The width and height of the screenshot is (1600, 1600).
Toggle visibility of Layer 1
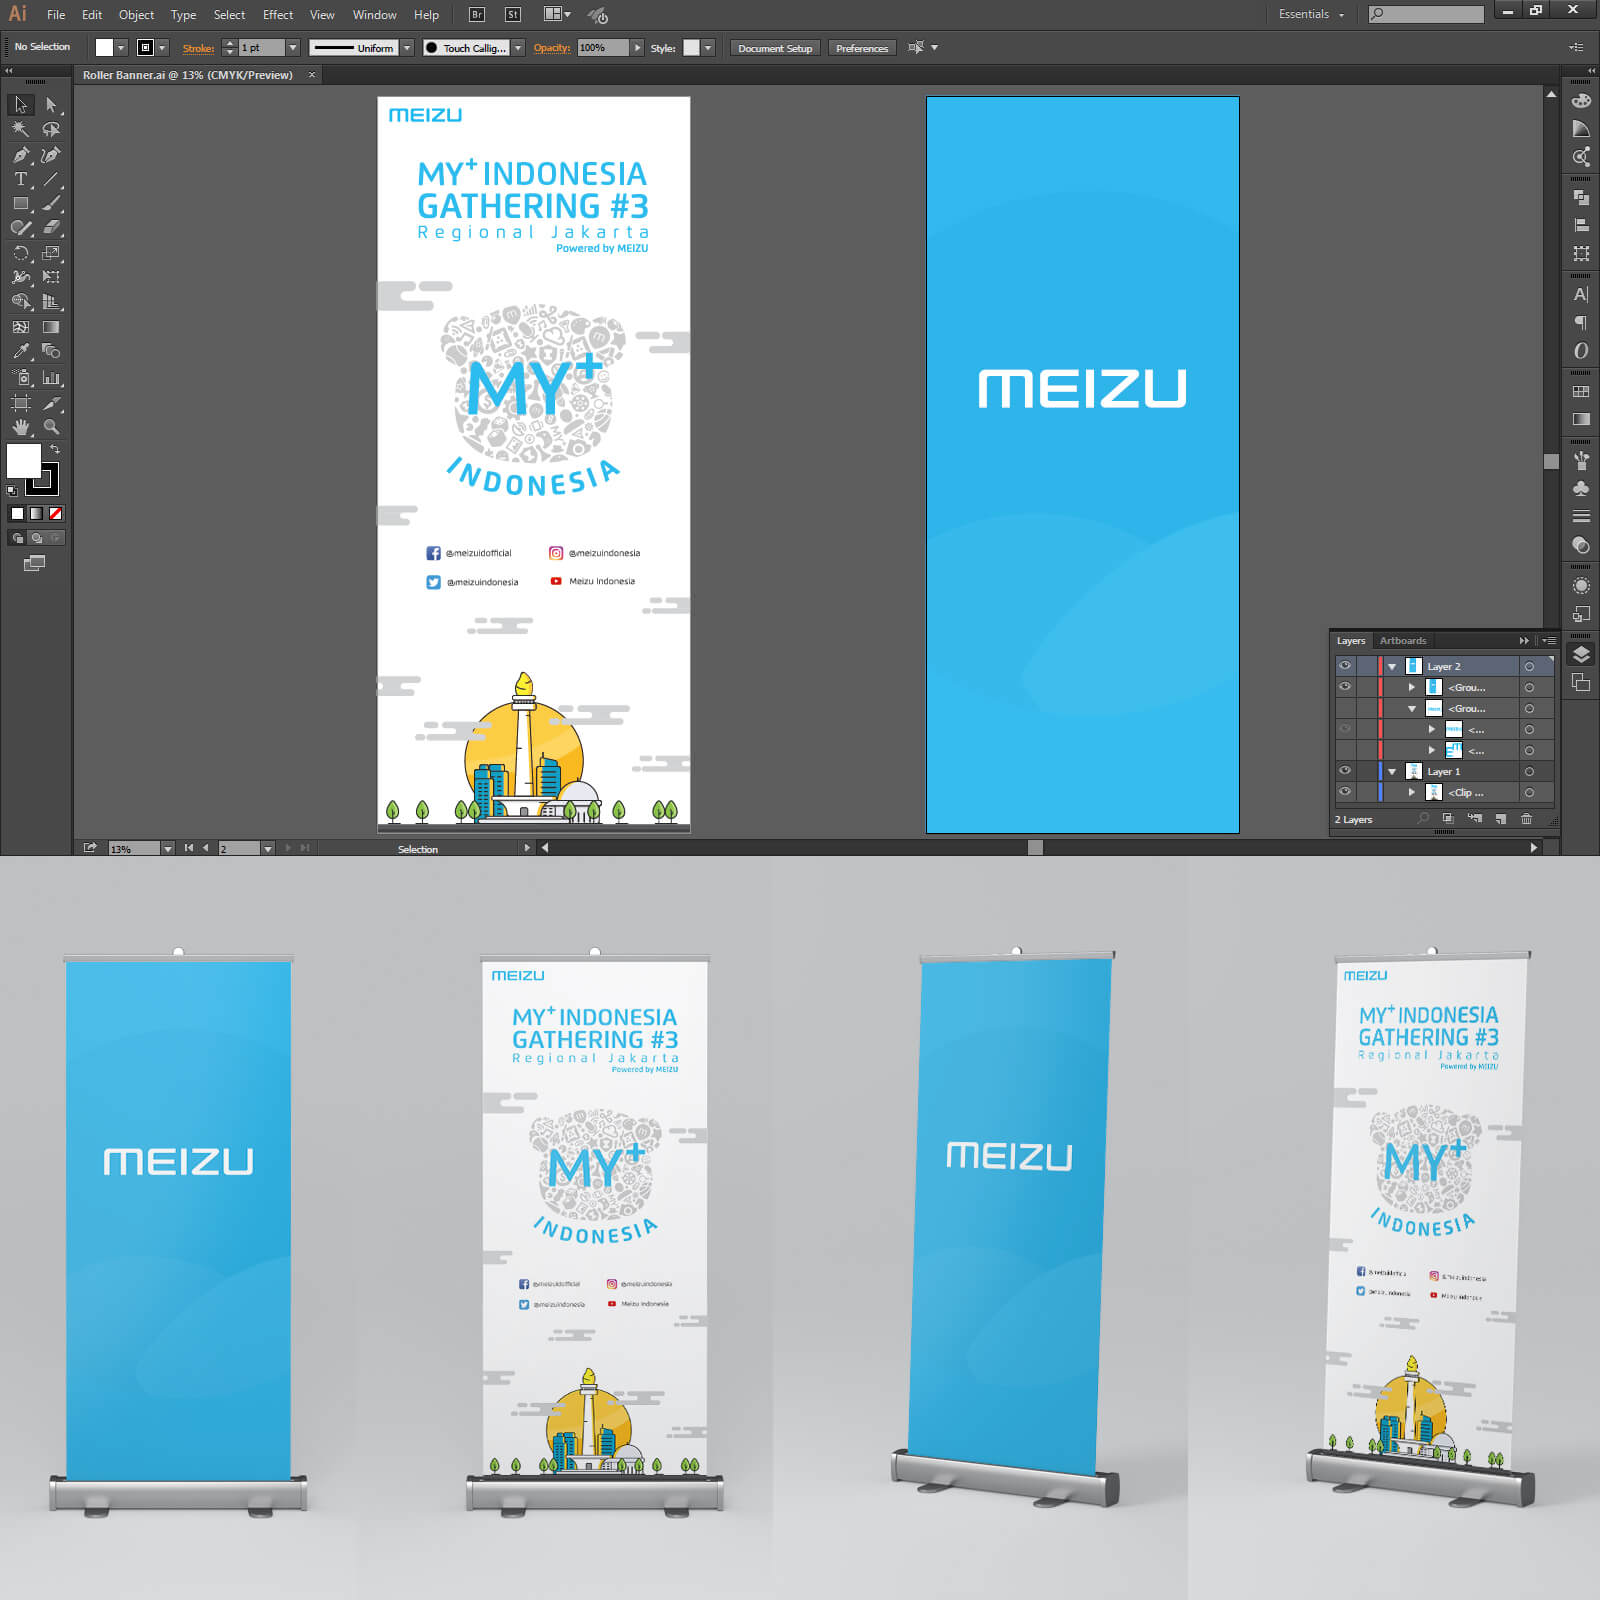click(x=1345, y=771)
